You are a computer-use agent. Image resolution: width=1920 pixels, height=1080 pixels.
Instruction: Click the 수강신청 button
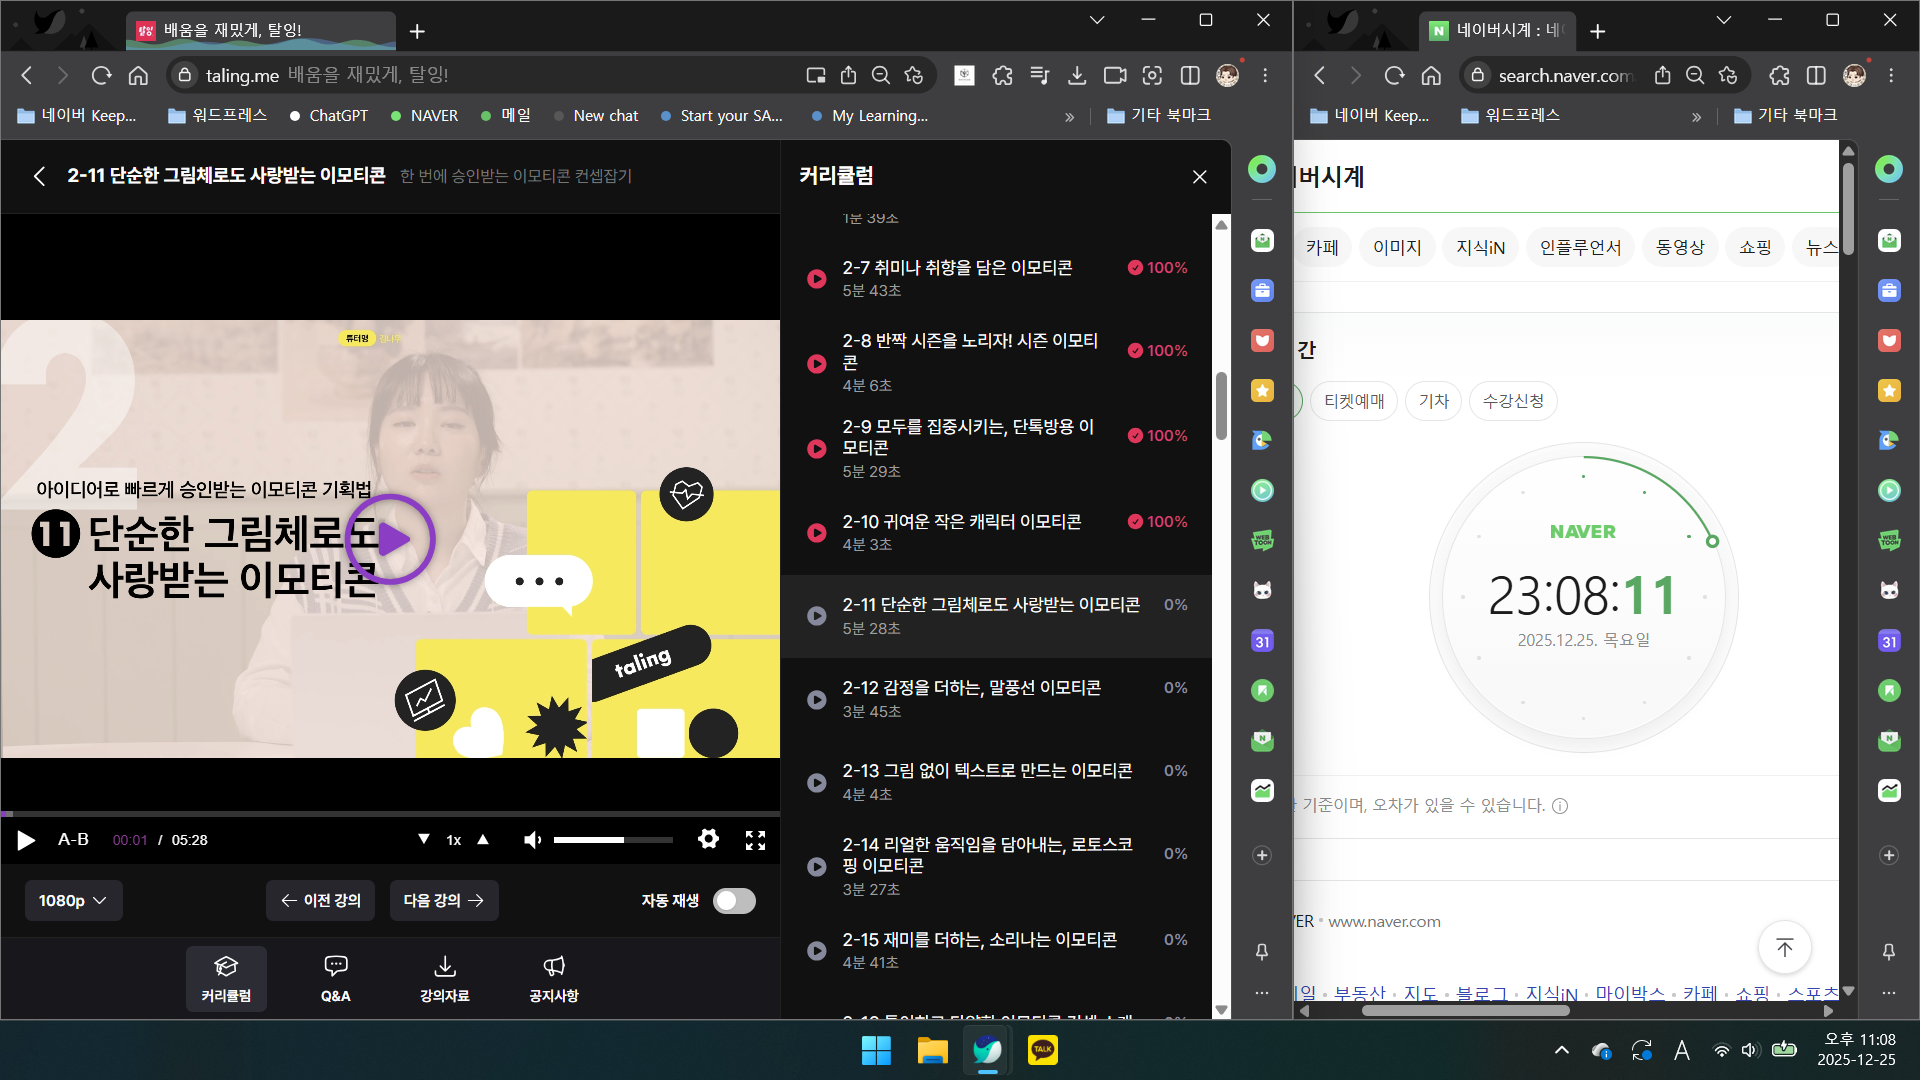(1512, 401)
